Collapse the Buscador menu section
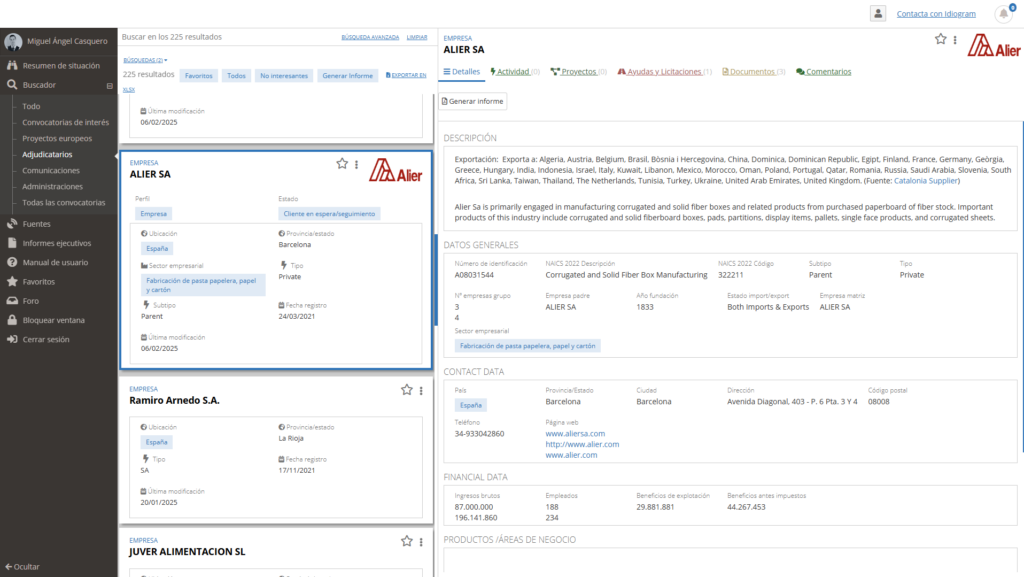This screenshot has width=1024, height=577. (110, 86)
